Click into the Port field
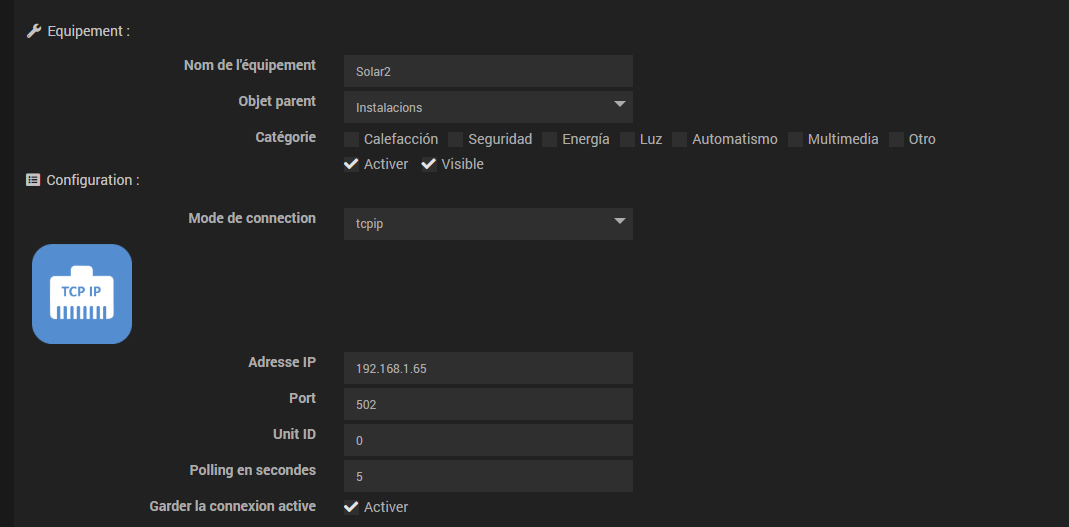The width and height of the screenshot is (1069, 527). 488,404
